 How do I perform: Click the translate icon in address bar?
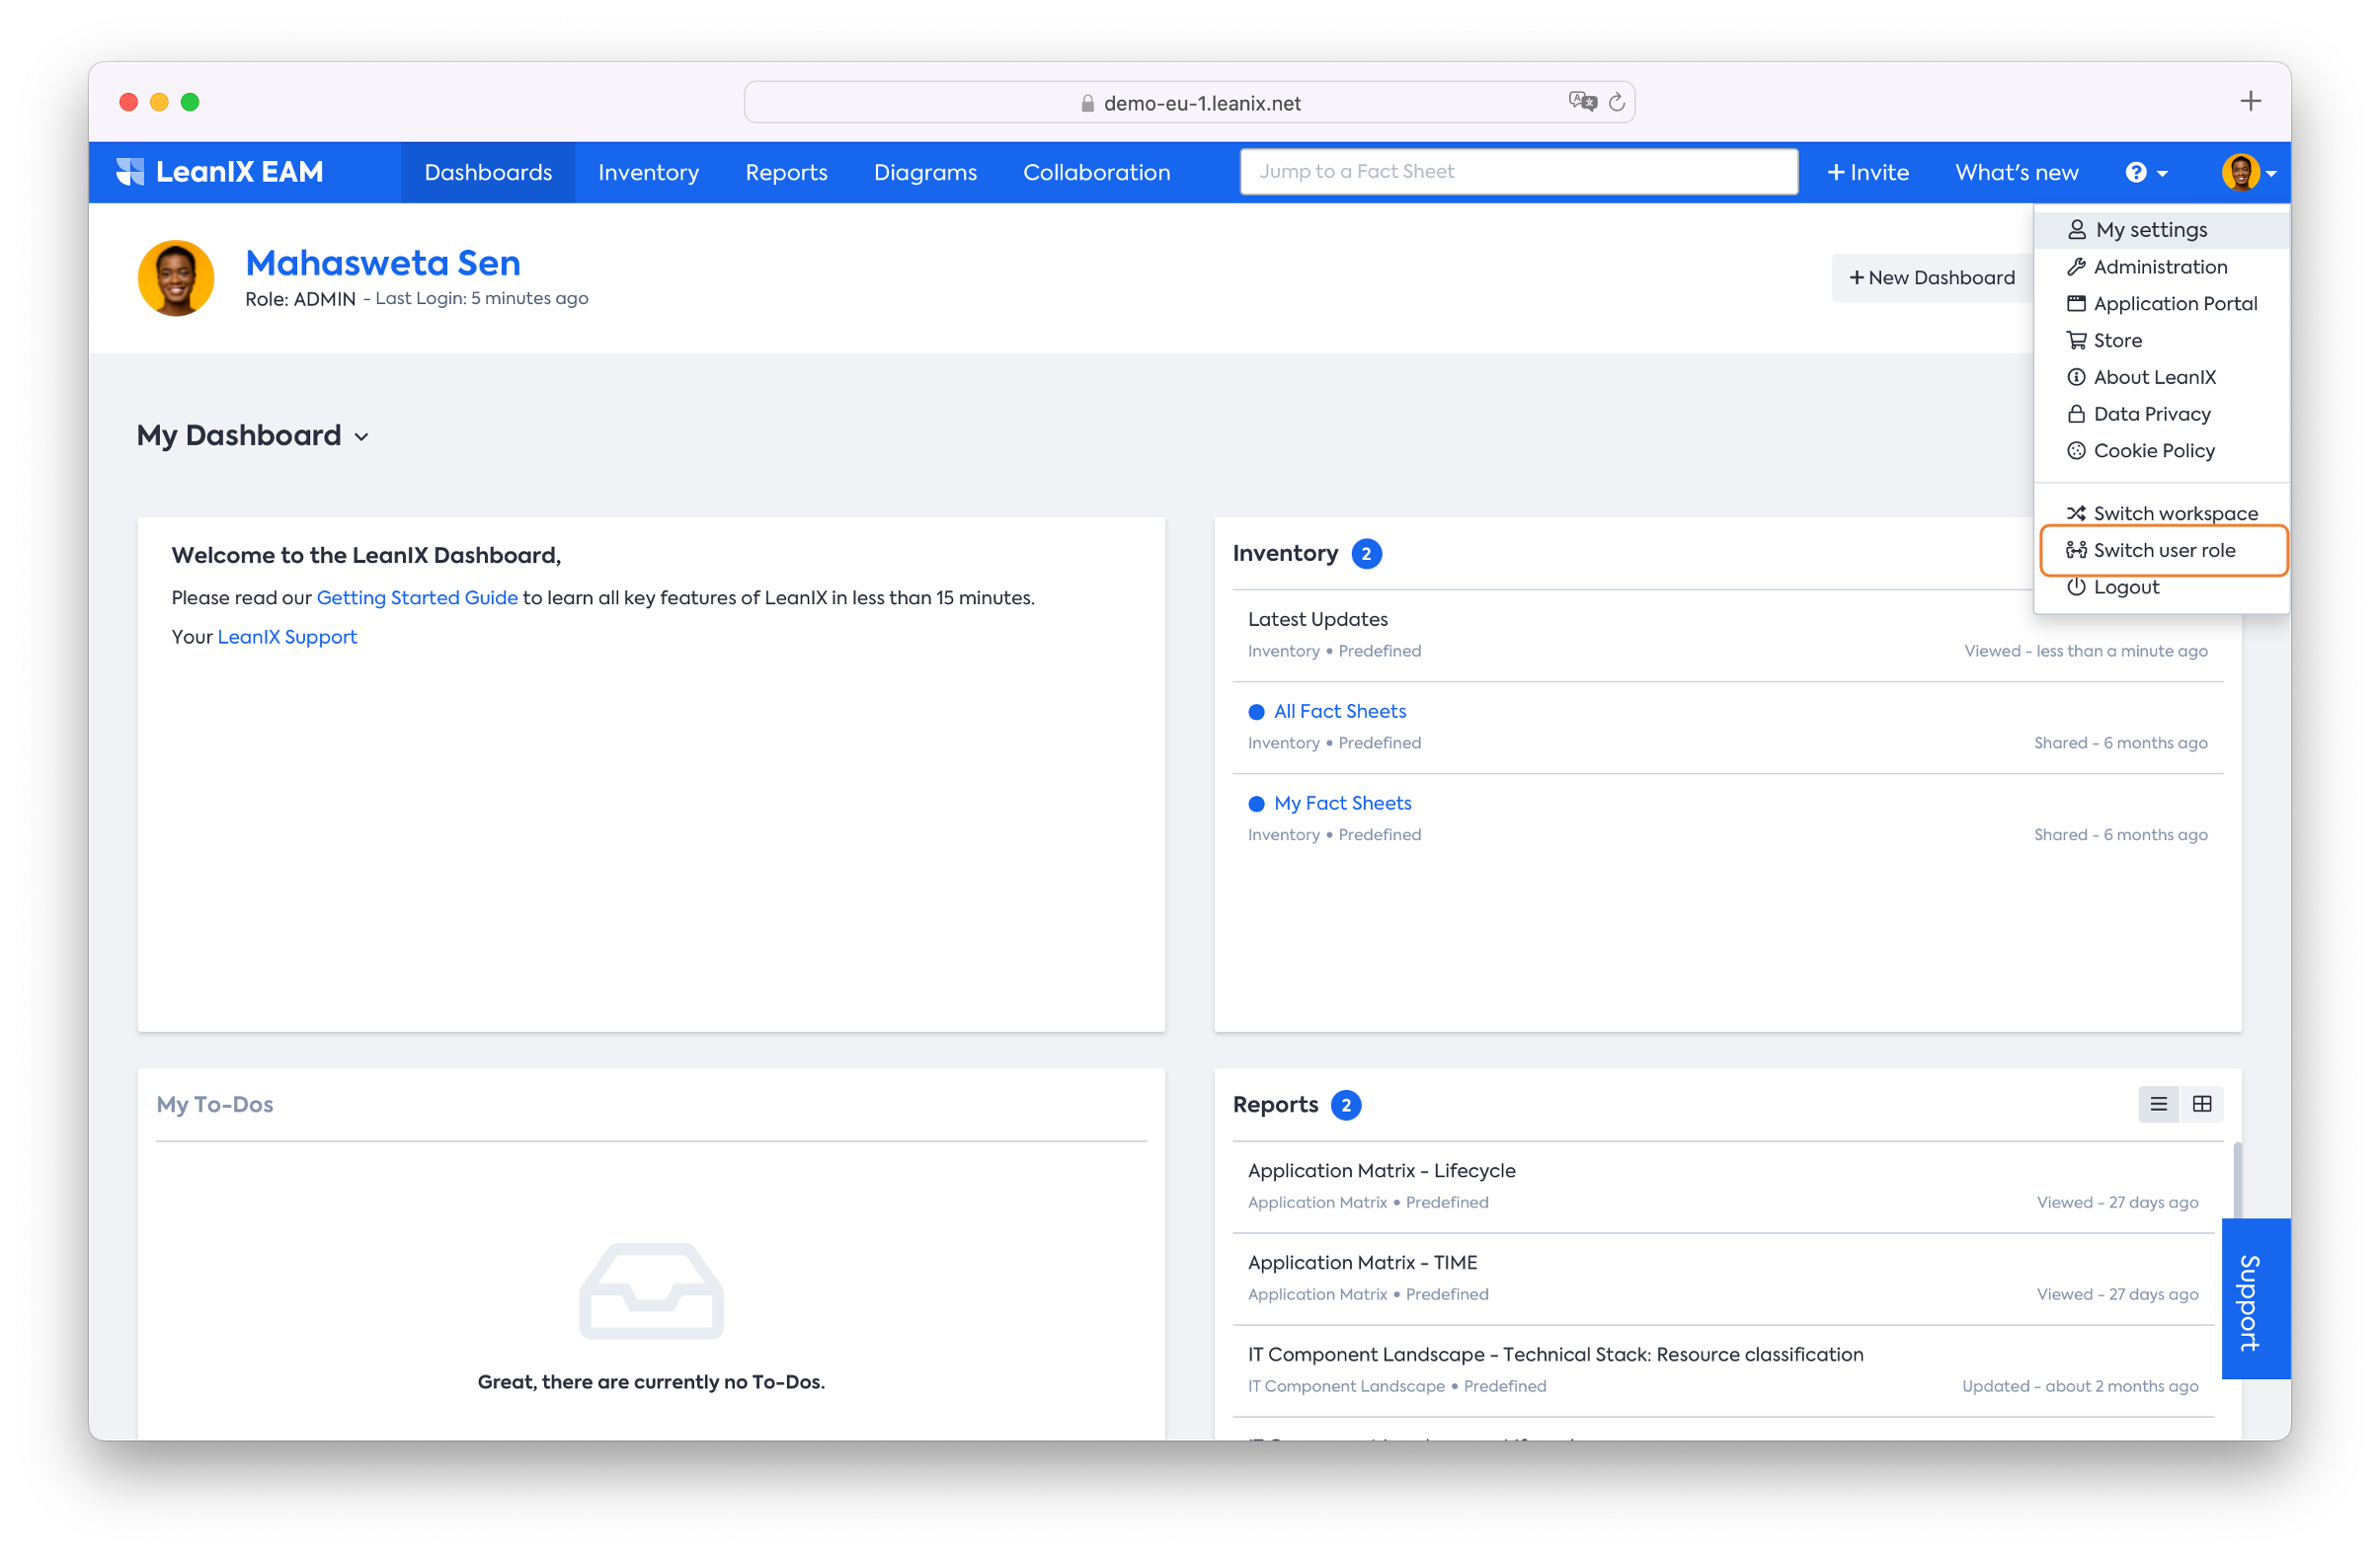[x=1582, y=101]
